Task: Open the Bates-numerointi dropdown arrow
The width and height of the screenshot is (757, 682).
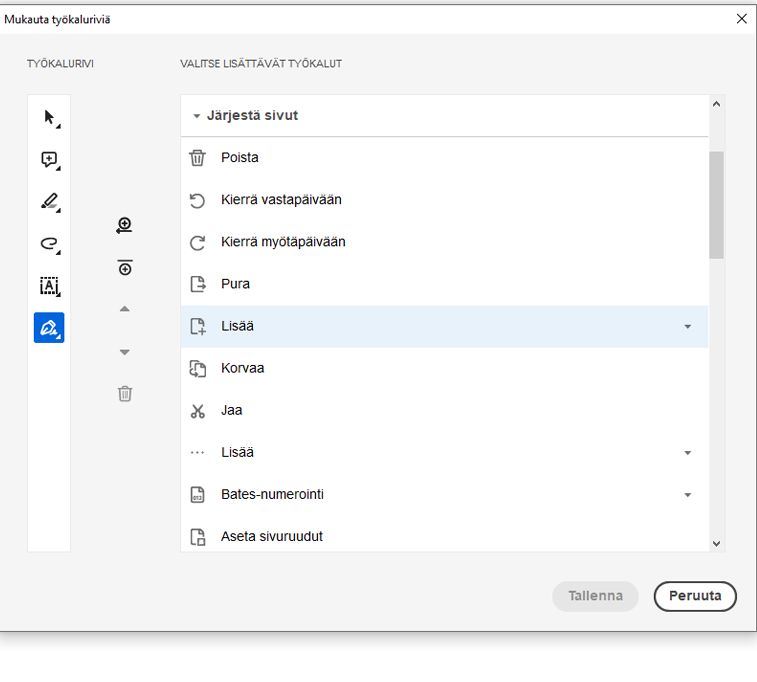Action: coord(687,495)
